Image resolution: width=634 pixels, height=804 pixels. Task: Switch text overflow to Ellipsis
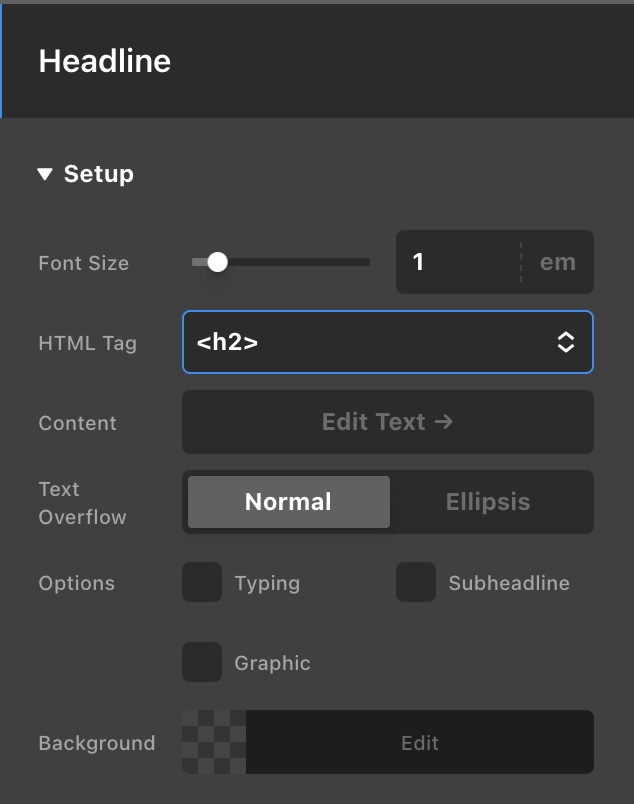coord(488,502)
